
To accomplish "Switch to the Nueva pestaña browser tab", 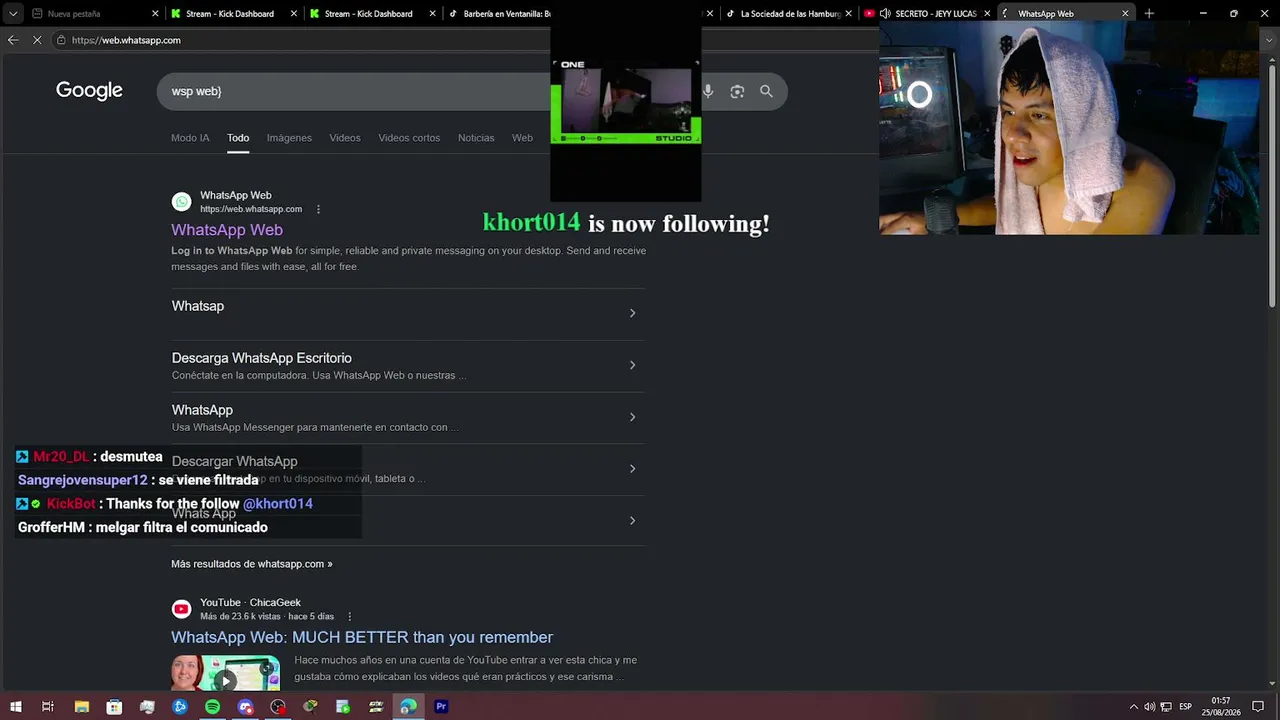I will click(x=88, y=14).
